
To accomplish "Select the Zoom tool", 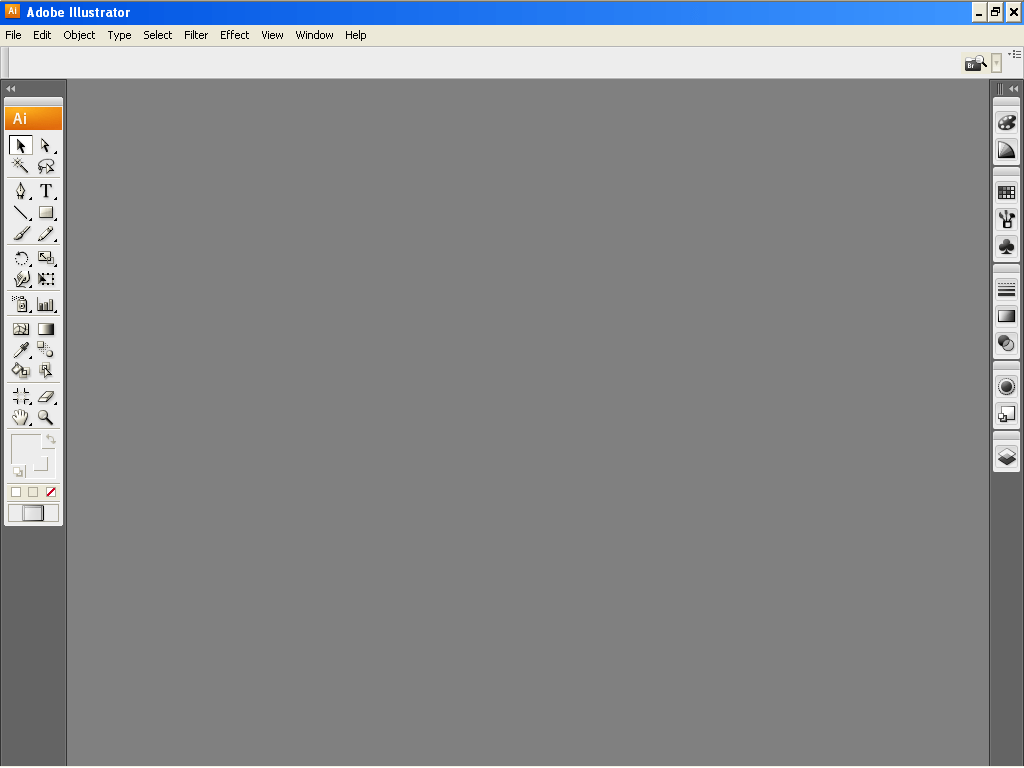I will [x=45, y=417].
